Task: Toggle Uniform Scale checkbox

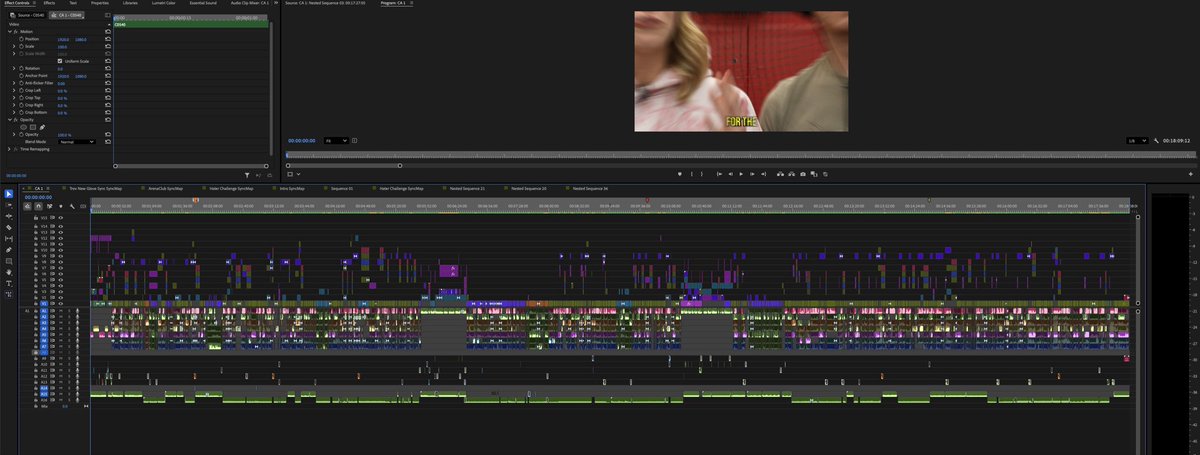Action: [60, 61]
